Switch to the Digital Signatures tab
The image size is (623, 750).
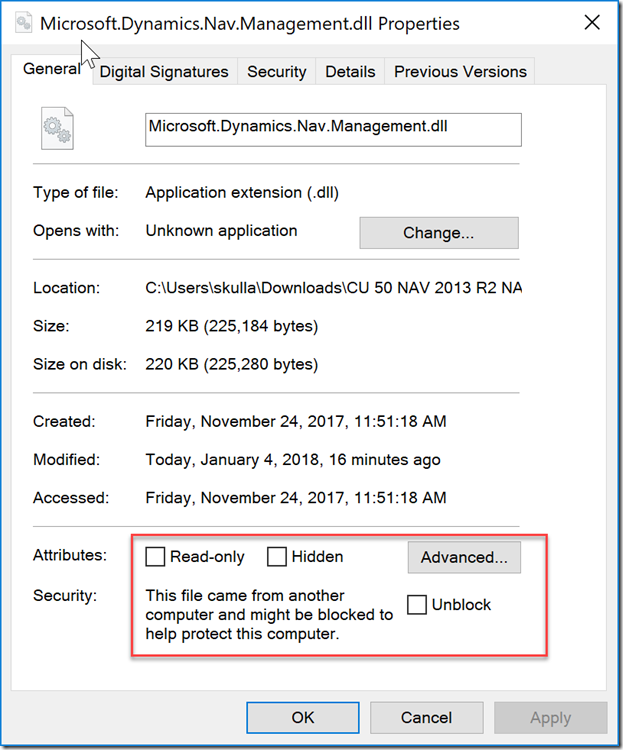coord(164,72)
